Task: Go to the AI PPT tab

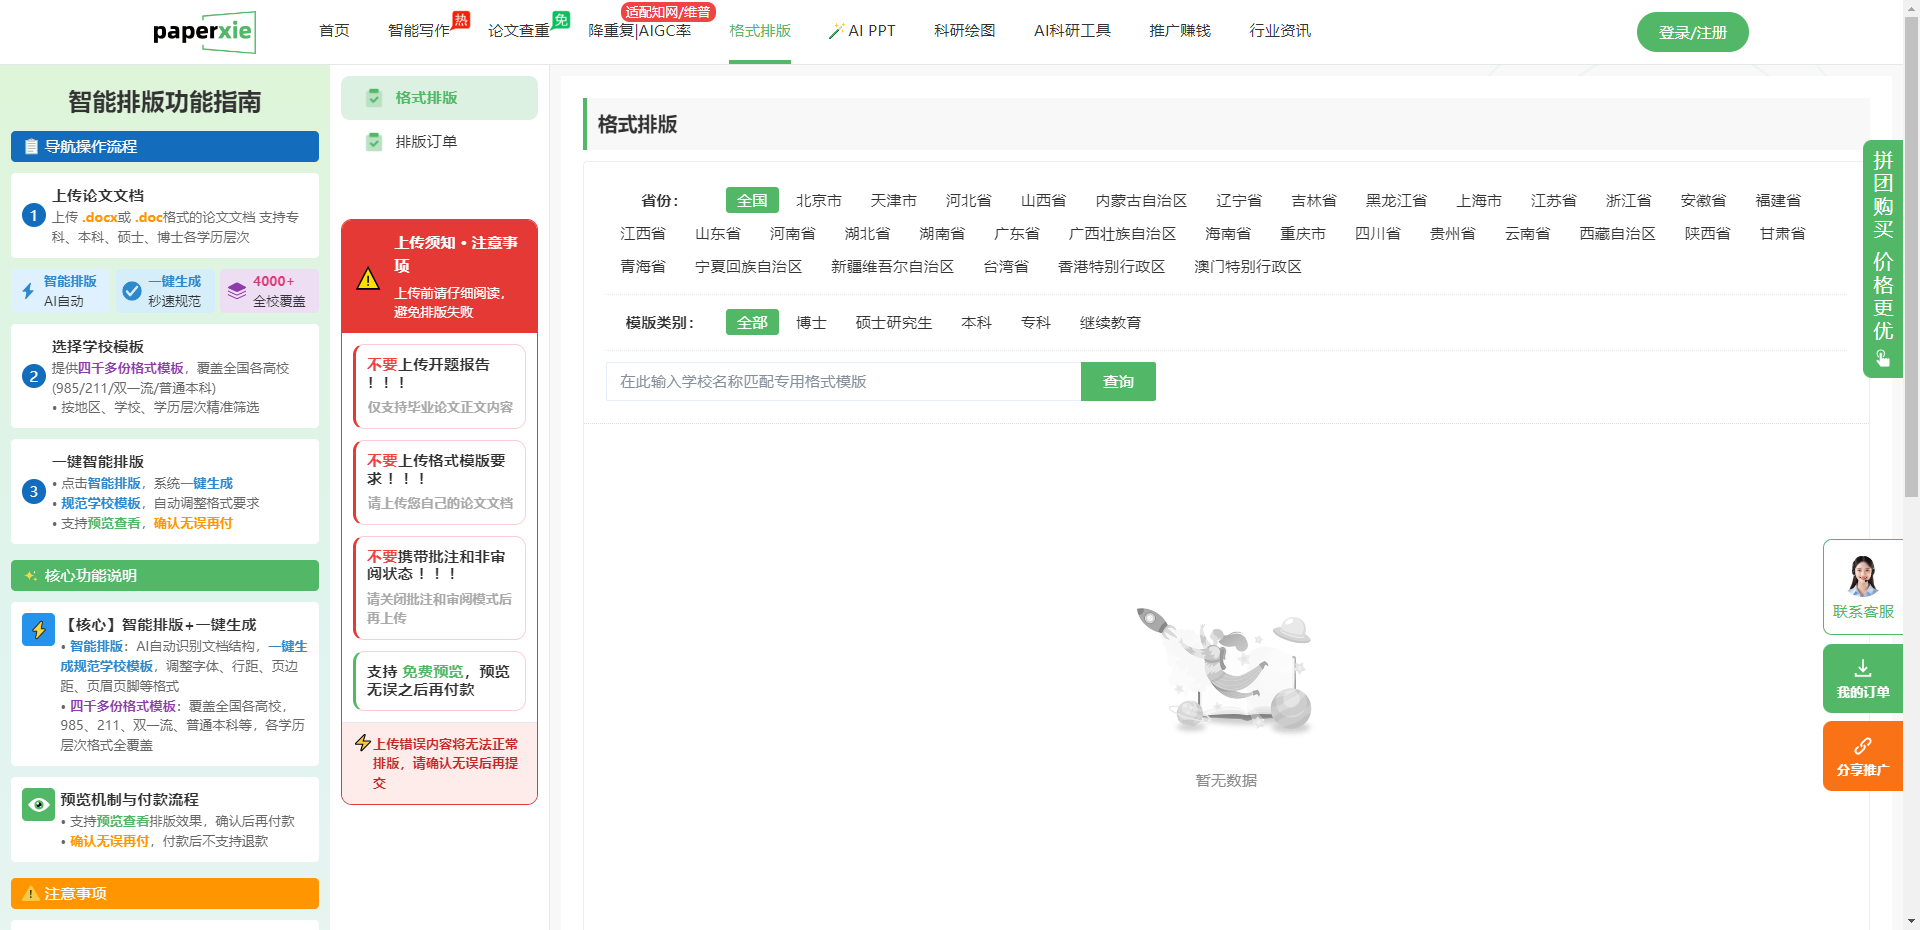Action: click(x=862, y=31)
